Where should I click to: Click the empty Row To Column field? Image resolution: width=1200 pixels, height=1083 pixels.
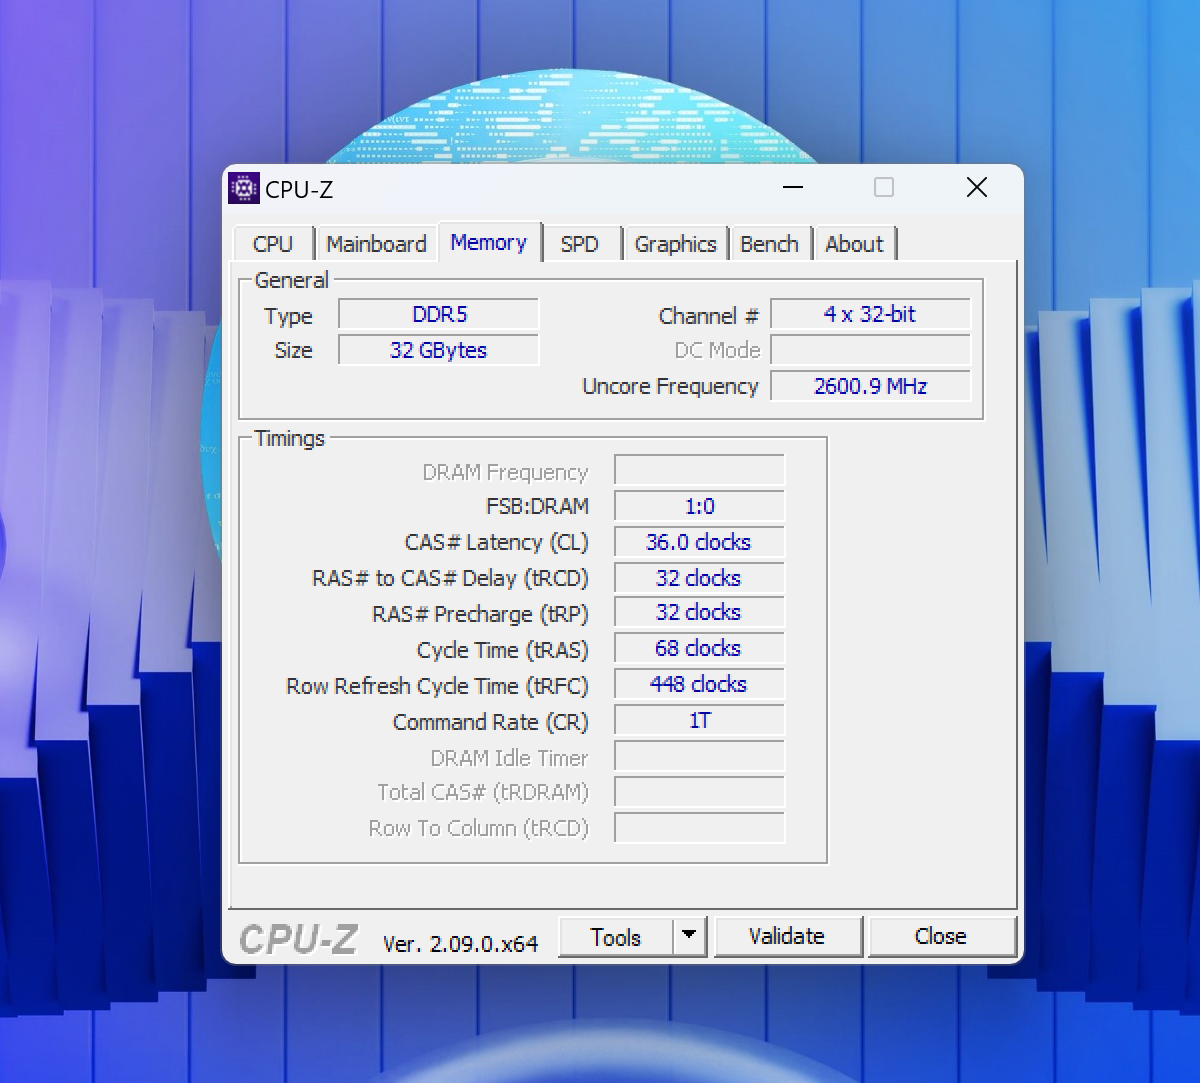pos(700,828)
